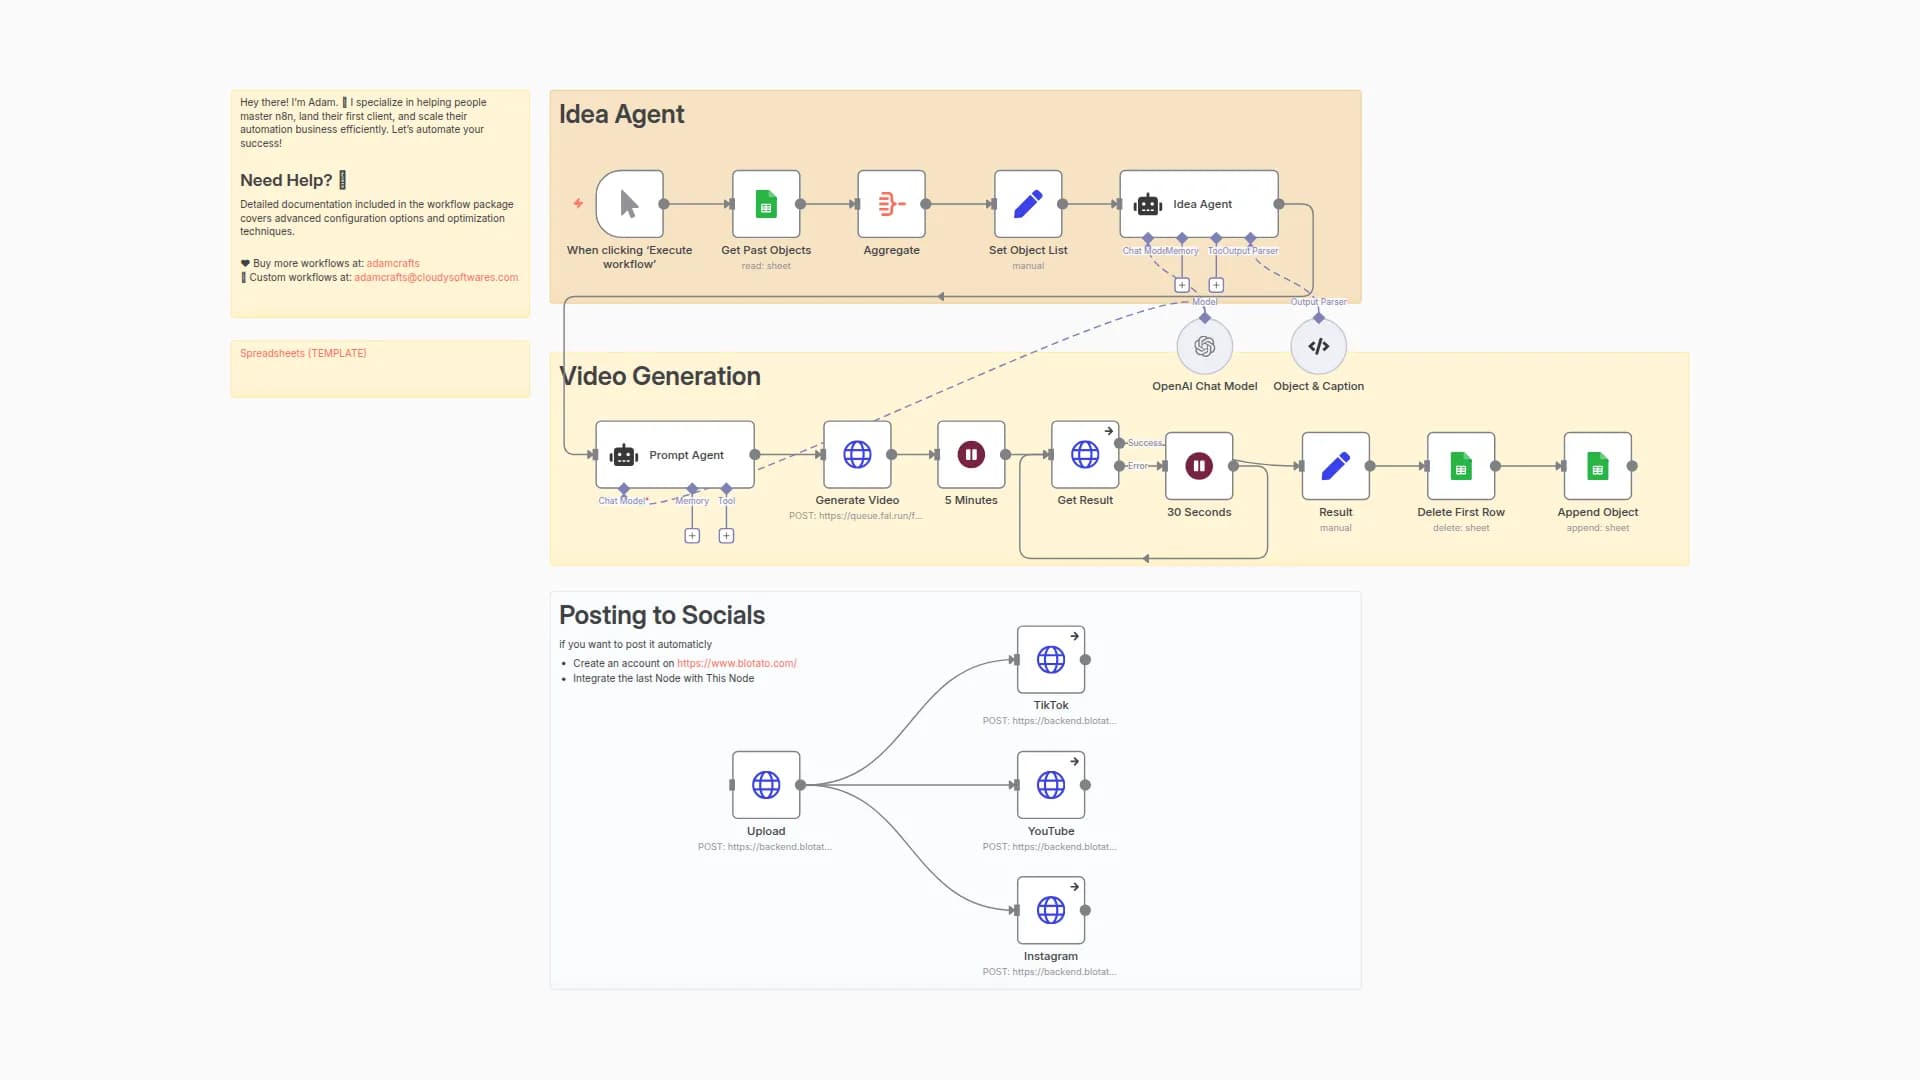The width and height of the screenshot is (1920, 1080).
Task: Click the 30 Seconds wait node
Action: pyautogui.click(x=1198, y=466)
